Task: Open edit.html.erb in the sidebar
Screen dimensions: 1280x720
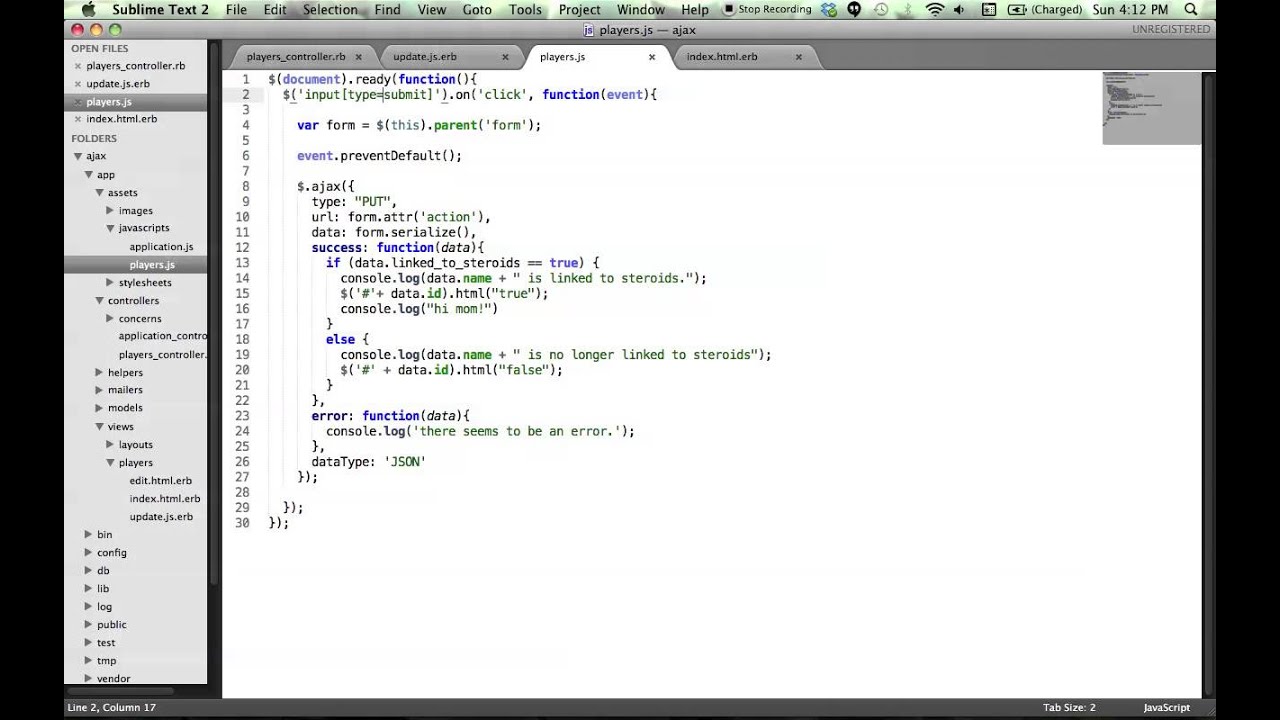Action: 160,480
